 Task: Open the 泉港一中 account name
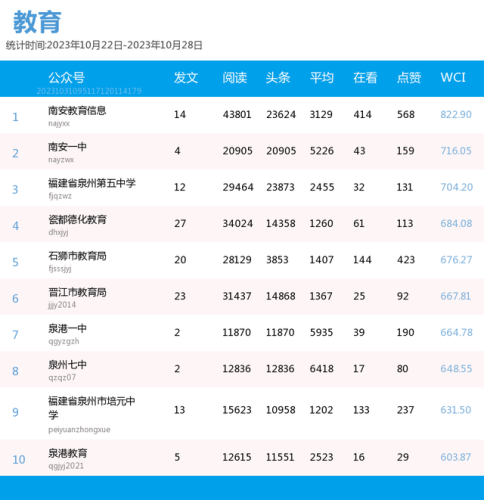[67, 328]
